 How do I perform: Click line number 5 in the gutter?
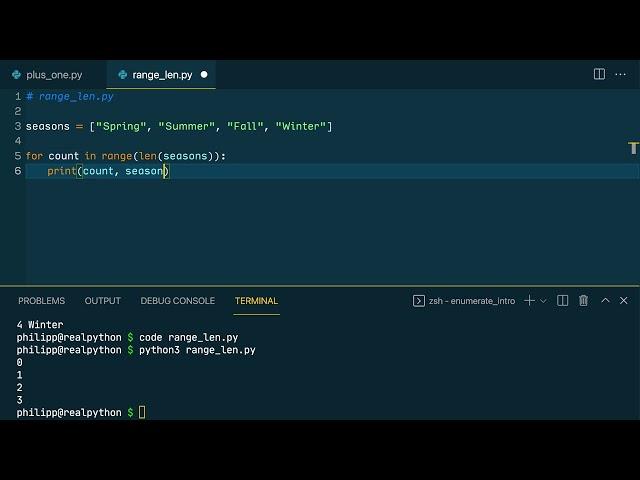(x=18, y=156)
